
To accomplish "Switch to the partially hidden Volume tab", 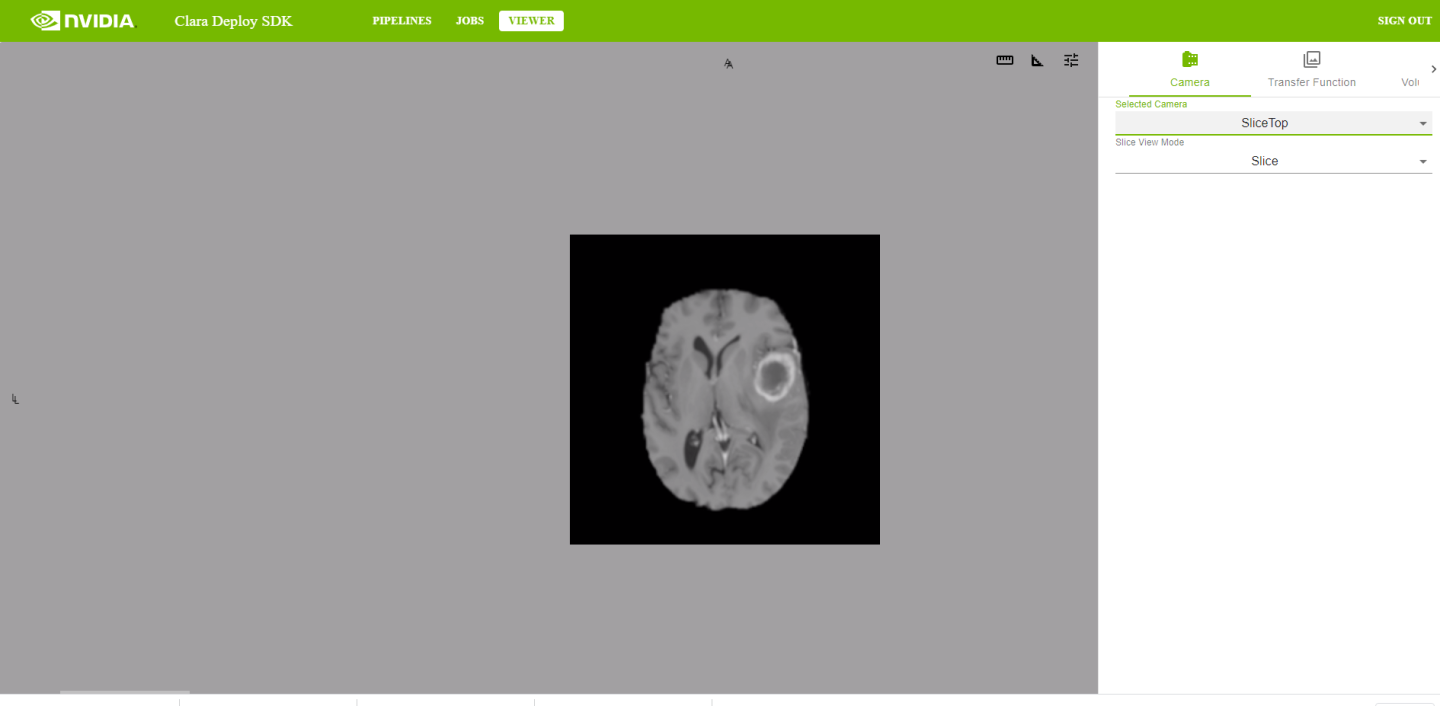I will [x=1409, y=82].
